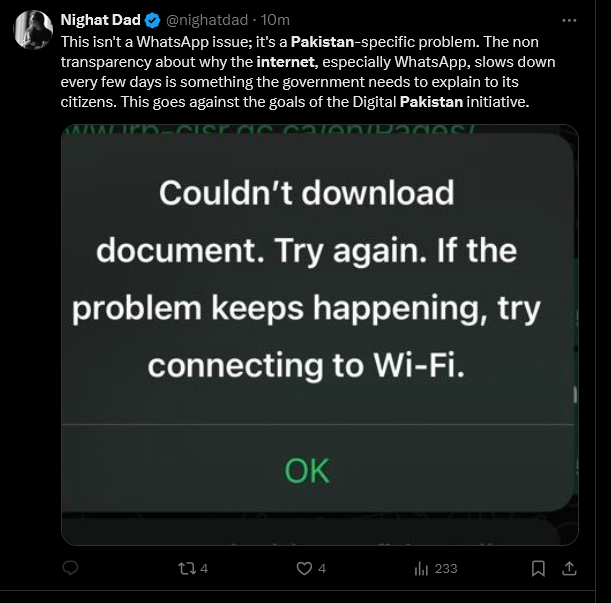Image resolution: width=611 pixels, height=603 pixels.
Task: Click the like count number 4
Action: pos(322,568)
